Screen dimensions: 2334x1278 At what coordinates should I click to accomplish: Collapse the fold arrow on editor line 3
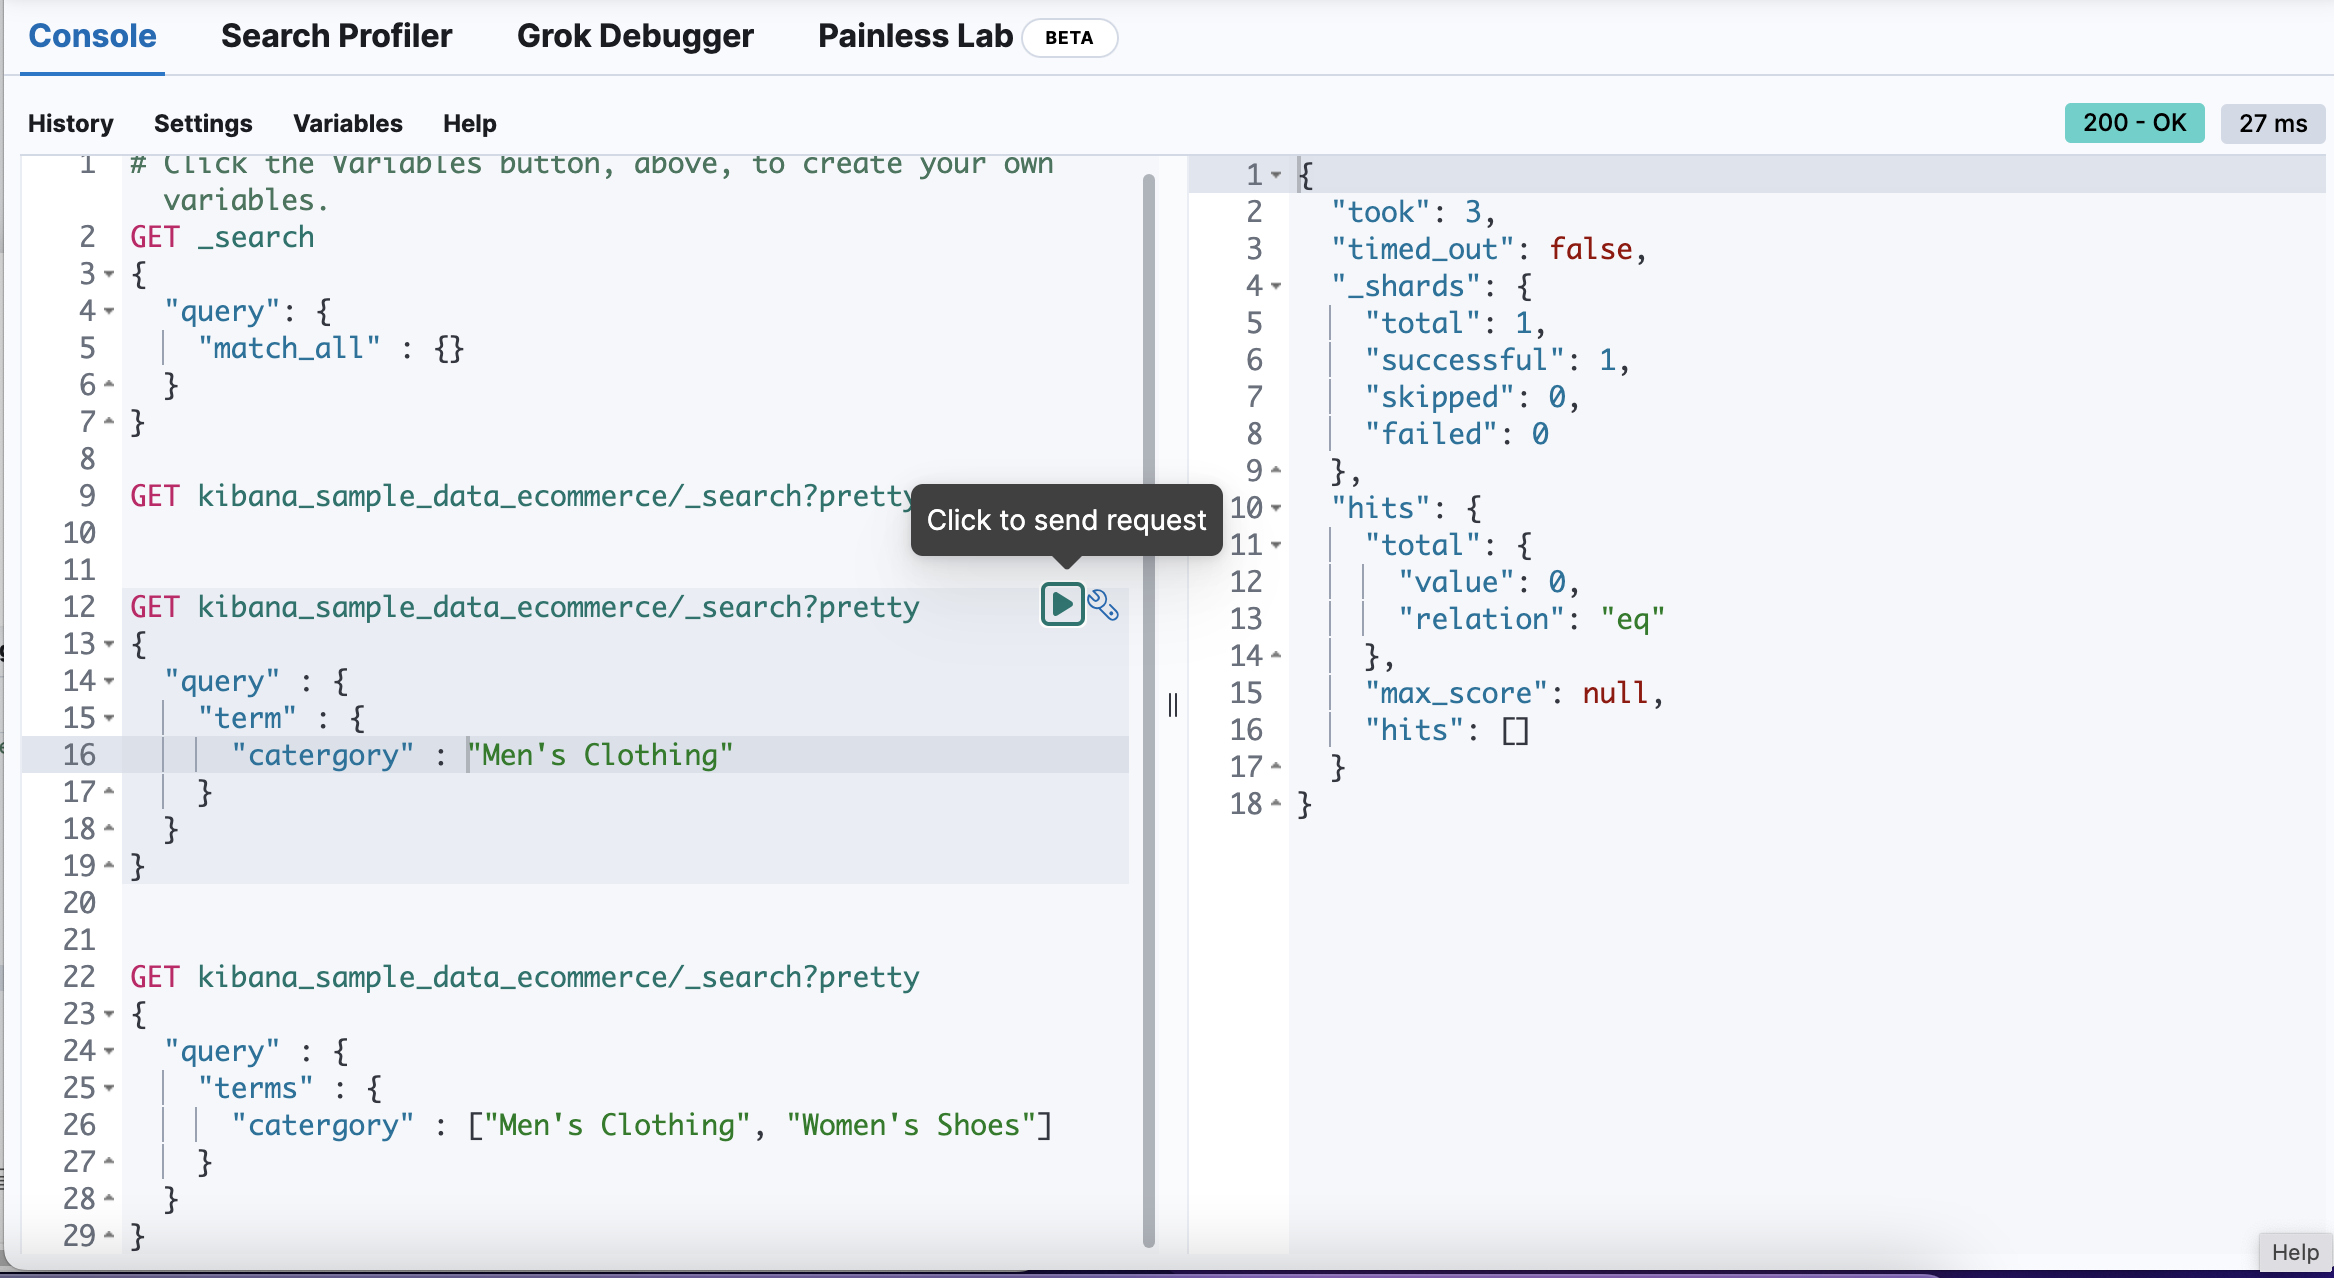(109, 274)
